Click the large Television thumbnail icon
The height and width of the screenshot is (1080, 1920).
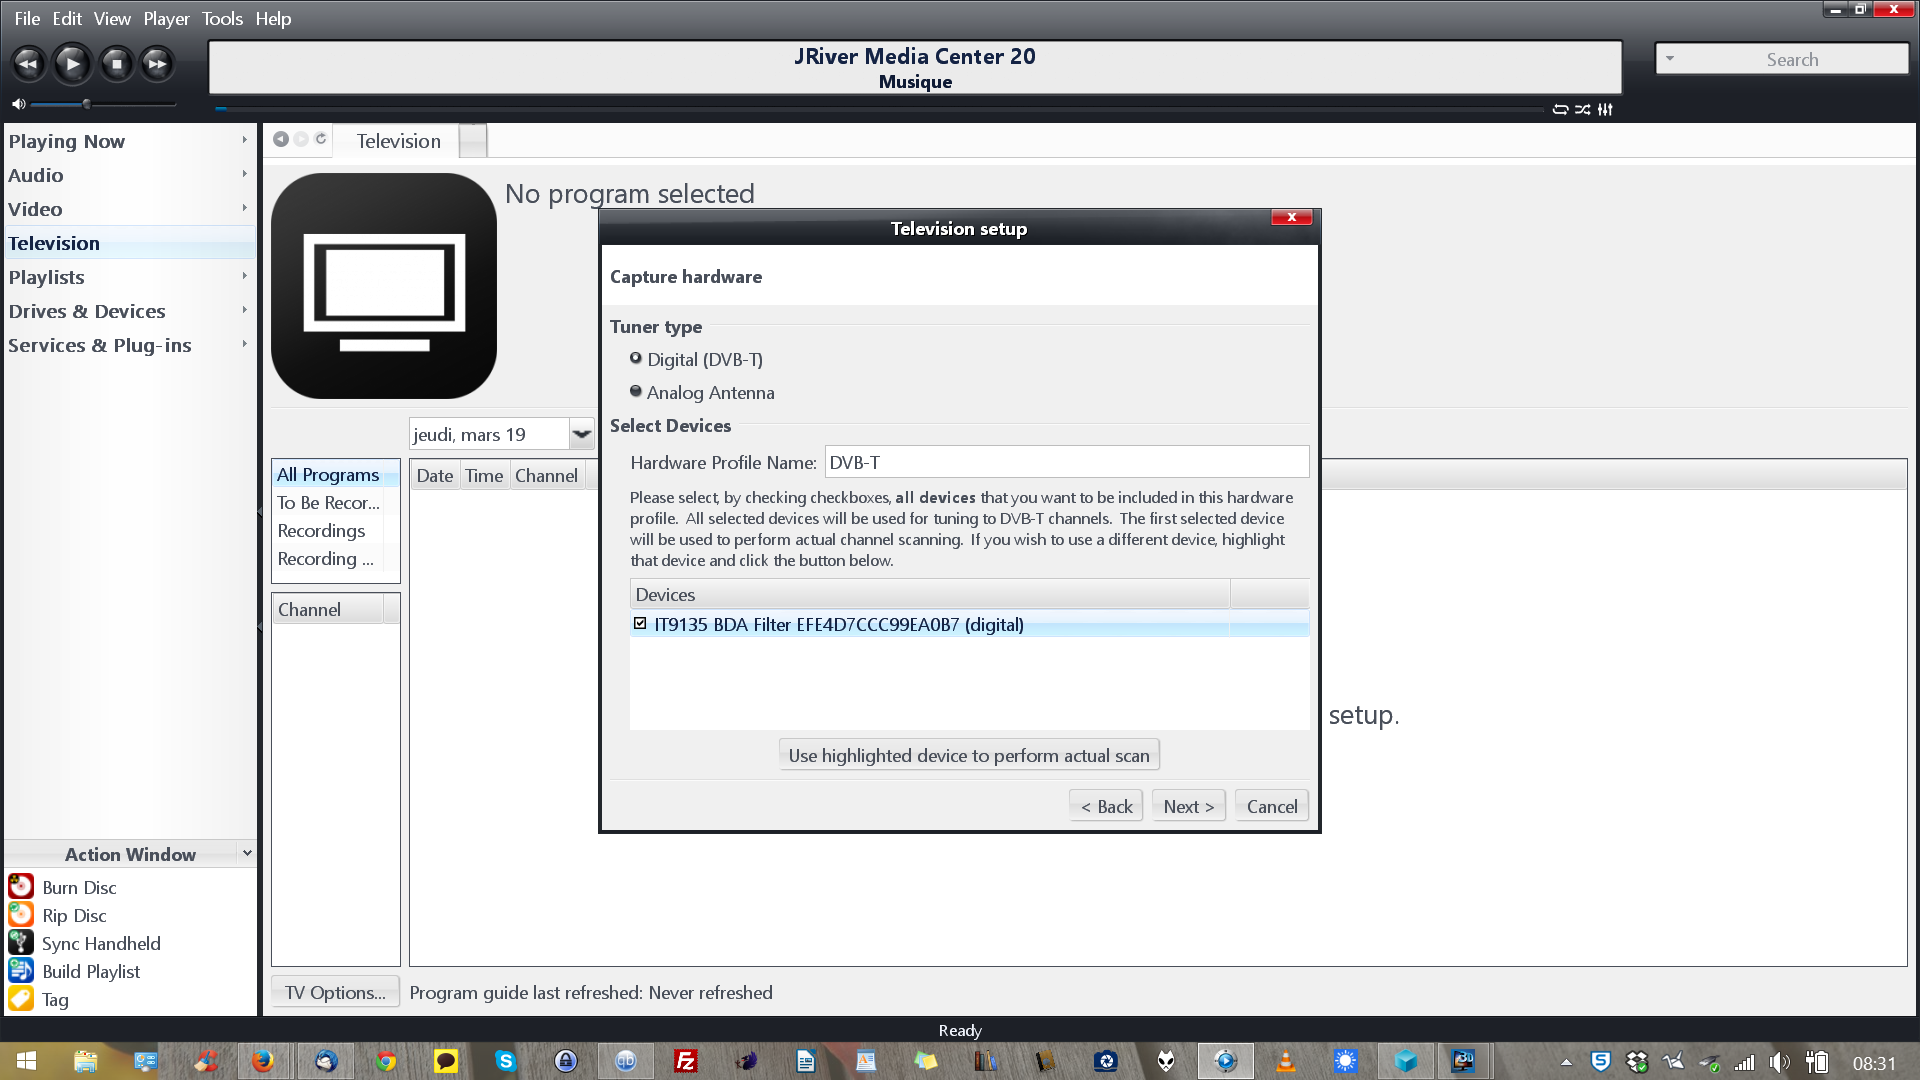pyautogui.click(x=384, y=286)
